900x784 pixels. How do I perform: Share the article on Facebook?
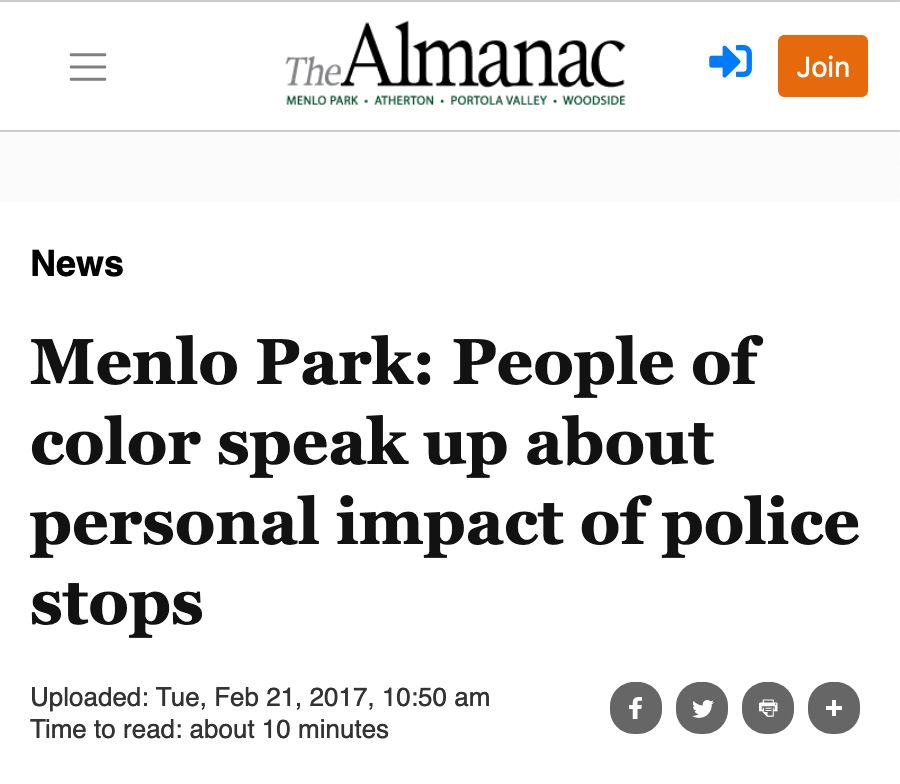click(x=636, y=708)
